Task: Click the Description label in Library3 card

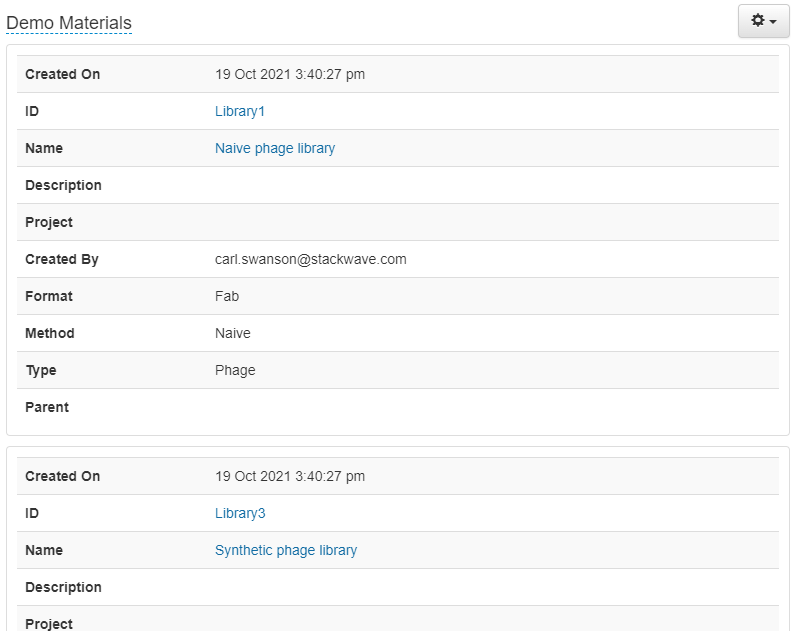Action: (63, 587)
